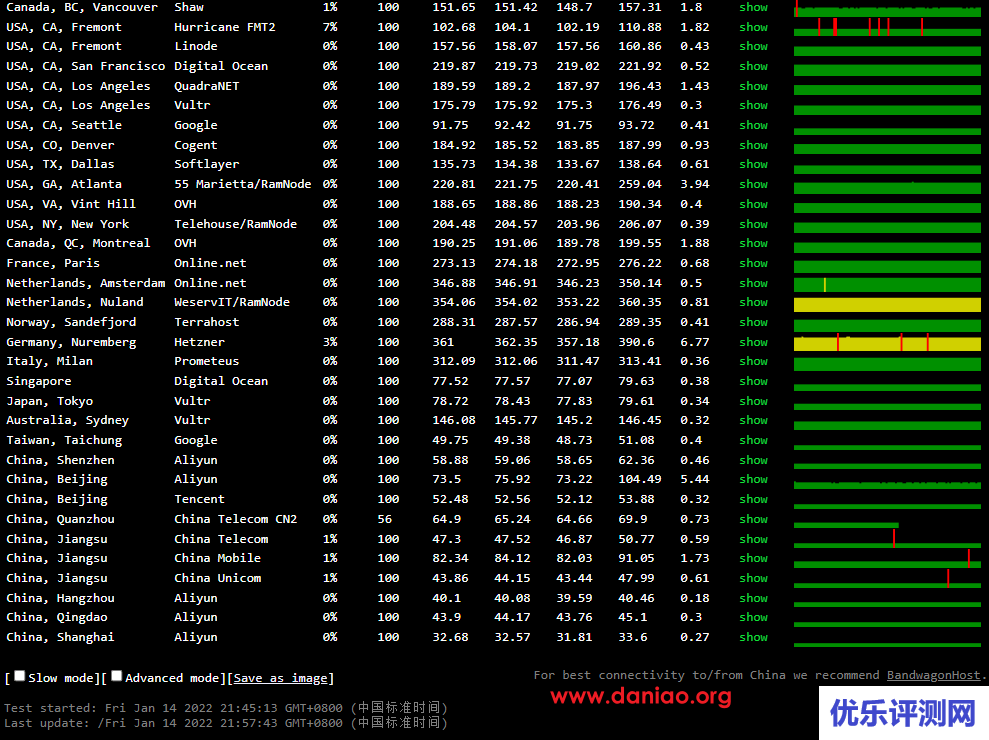Select the "QuadraNET" provider text
The image size is (989, 740).
point(207,86)
